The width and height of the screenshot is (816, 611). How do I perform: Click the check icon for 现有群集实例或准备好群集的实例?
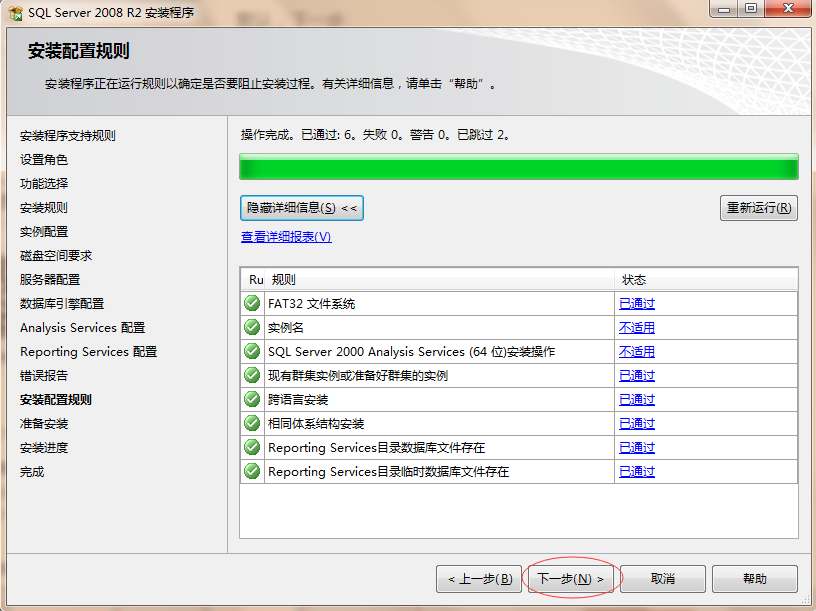click(252, 375)
